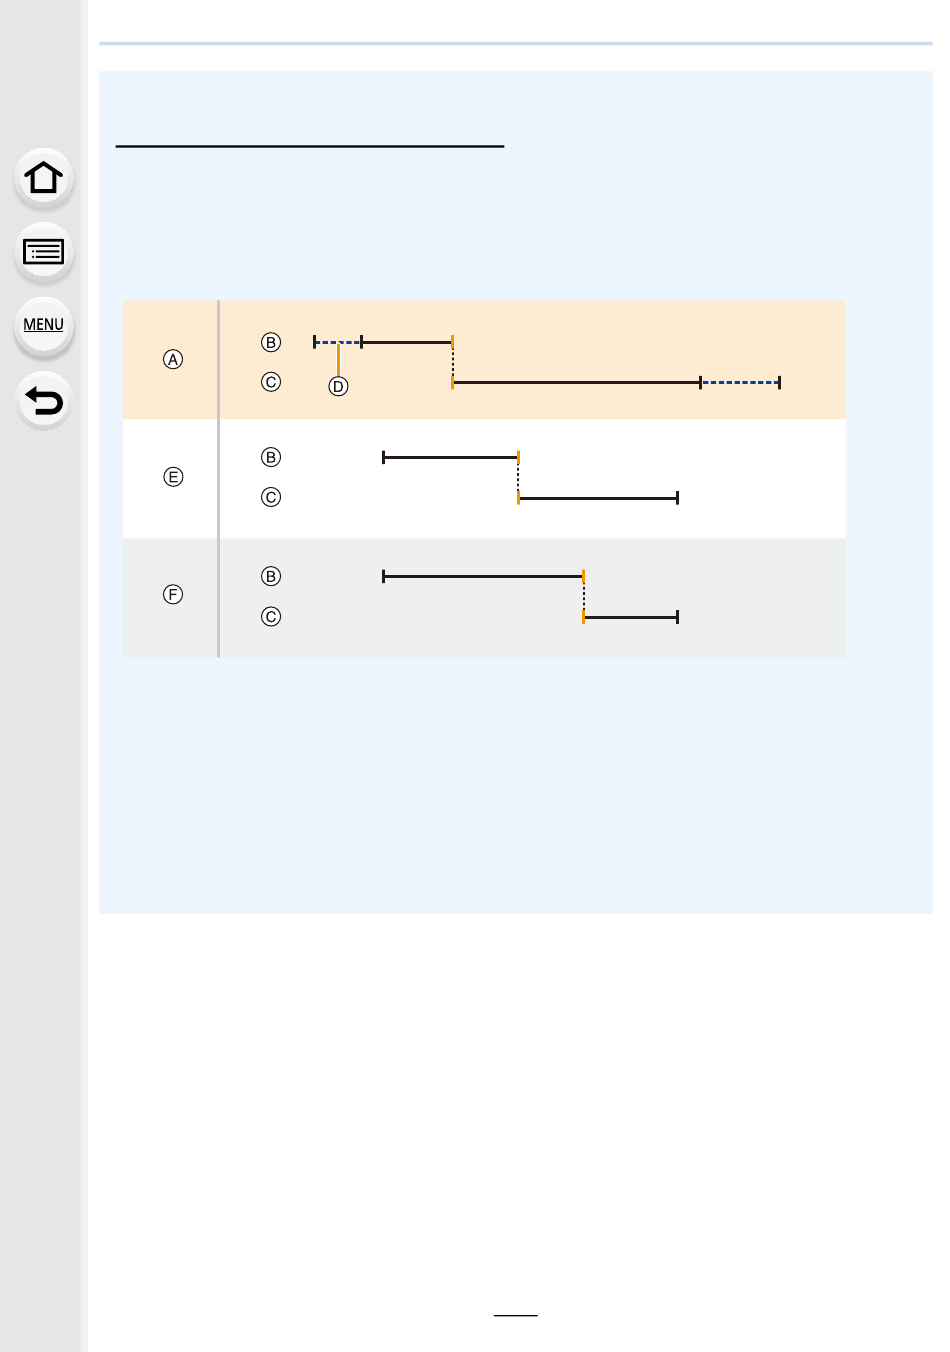Click blue dashed segment ending row A's C line
This screenshot has width=950, height=1352.
click(740, 382)
